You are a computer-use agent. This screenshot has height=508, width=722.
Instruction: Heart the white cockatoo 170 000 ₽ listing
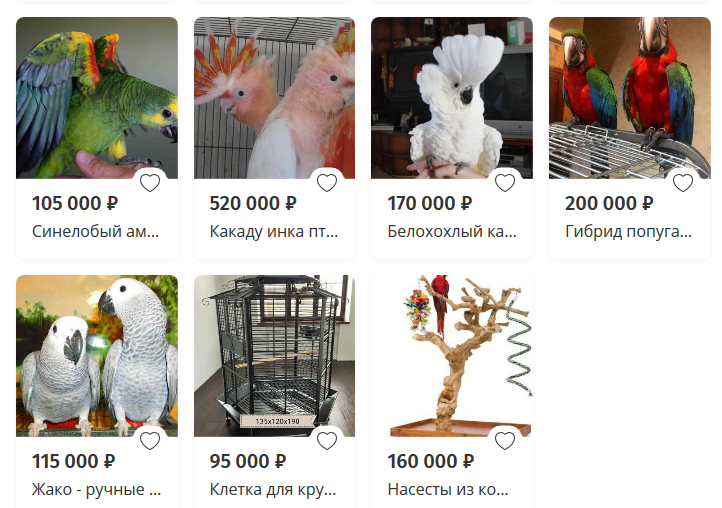point(505,183)
